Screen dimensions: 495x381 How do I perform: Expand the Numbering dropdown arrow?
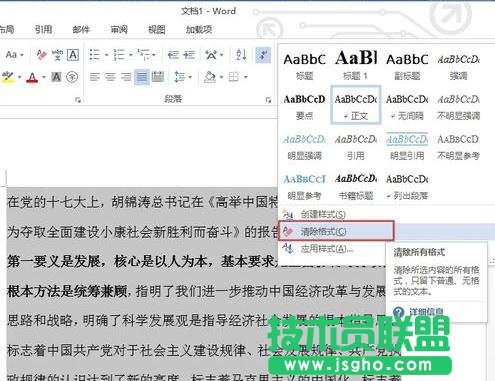tap(131, 55)
